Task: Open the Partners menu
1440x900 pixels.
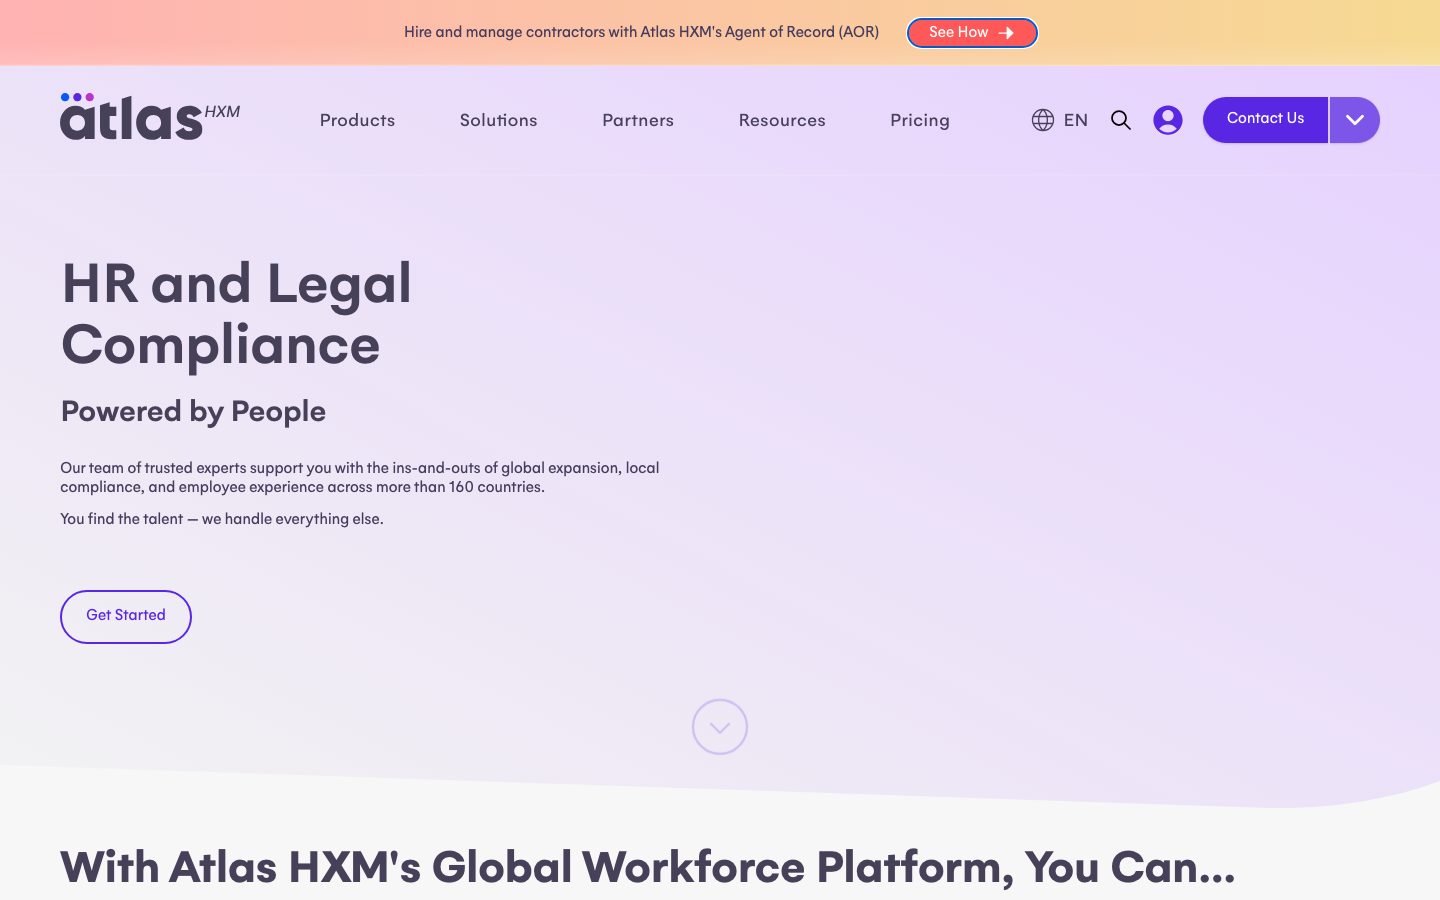Action: (638, 120)
